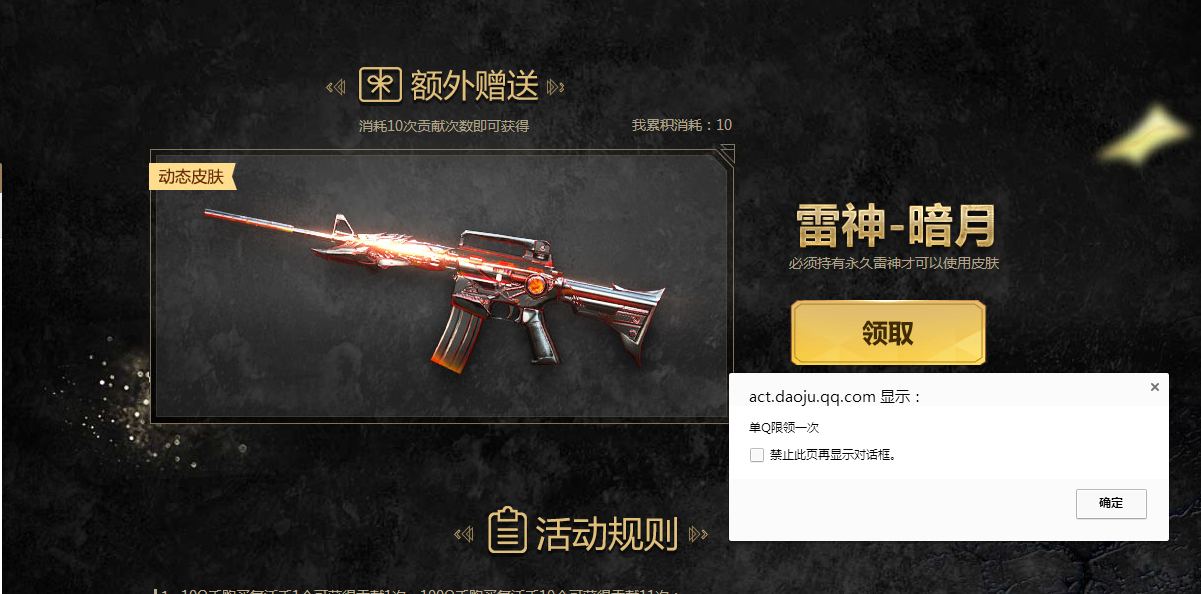Confirm the dialog with 确定

coord(1111,503)
